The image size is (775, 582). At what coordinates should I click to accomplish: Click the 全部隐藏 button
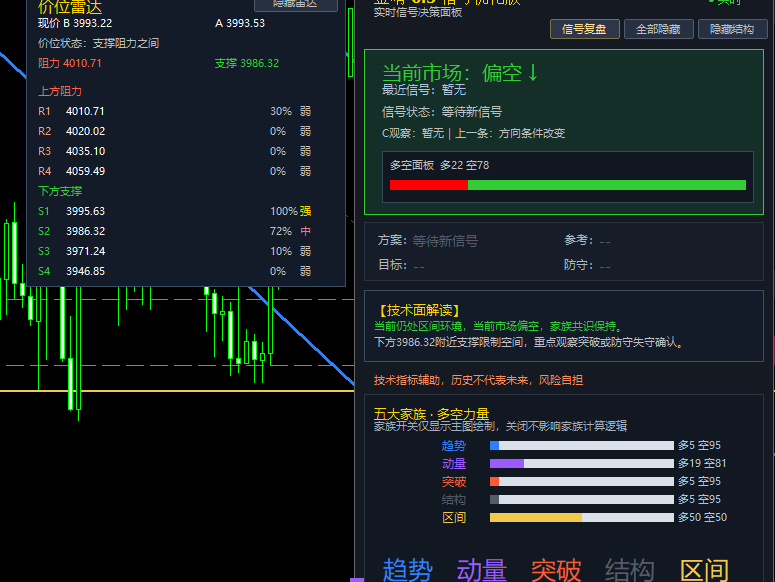[x=658, y=29]
